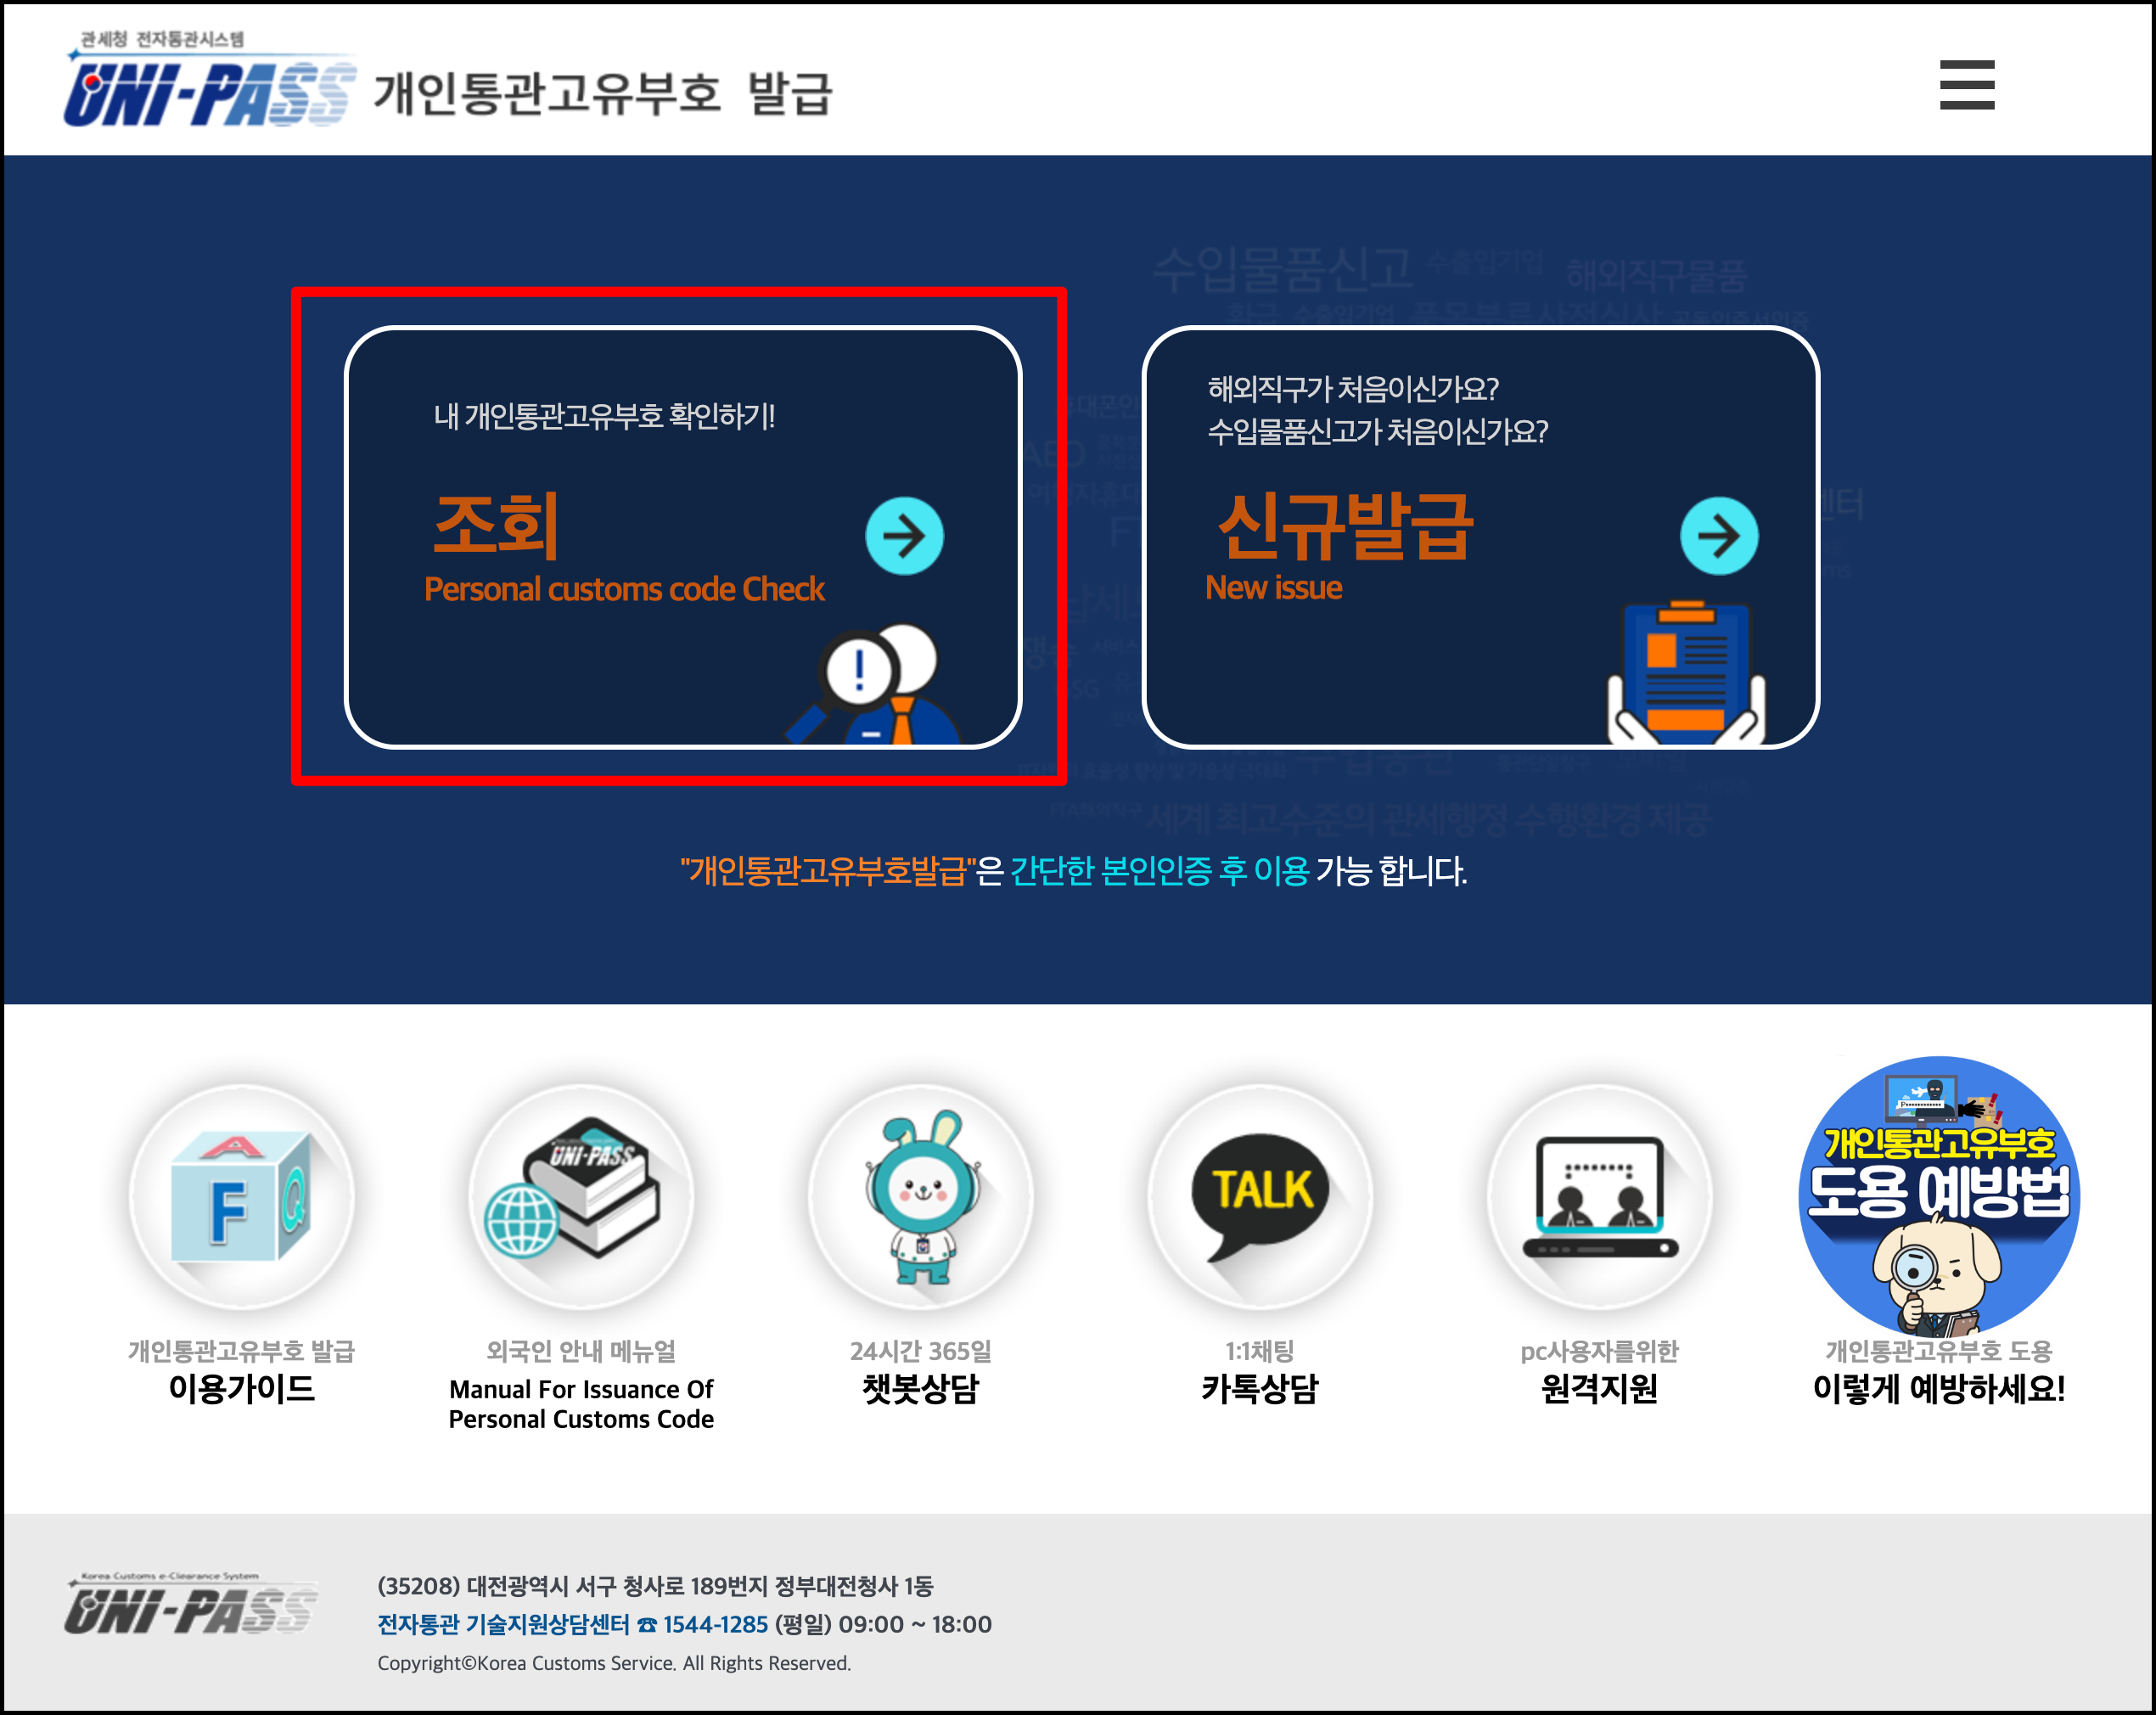
Task: Open the rabbit chatbot 챗봇상담 icon
Action: [x=921, y=1196]
